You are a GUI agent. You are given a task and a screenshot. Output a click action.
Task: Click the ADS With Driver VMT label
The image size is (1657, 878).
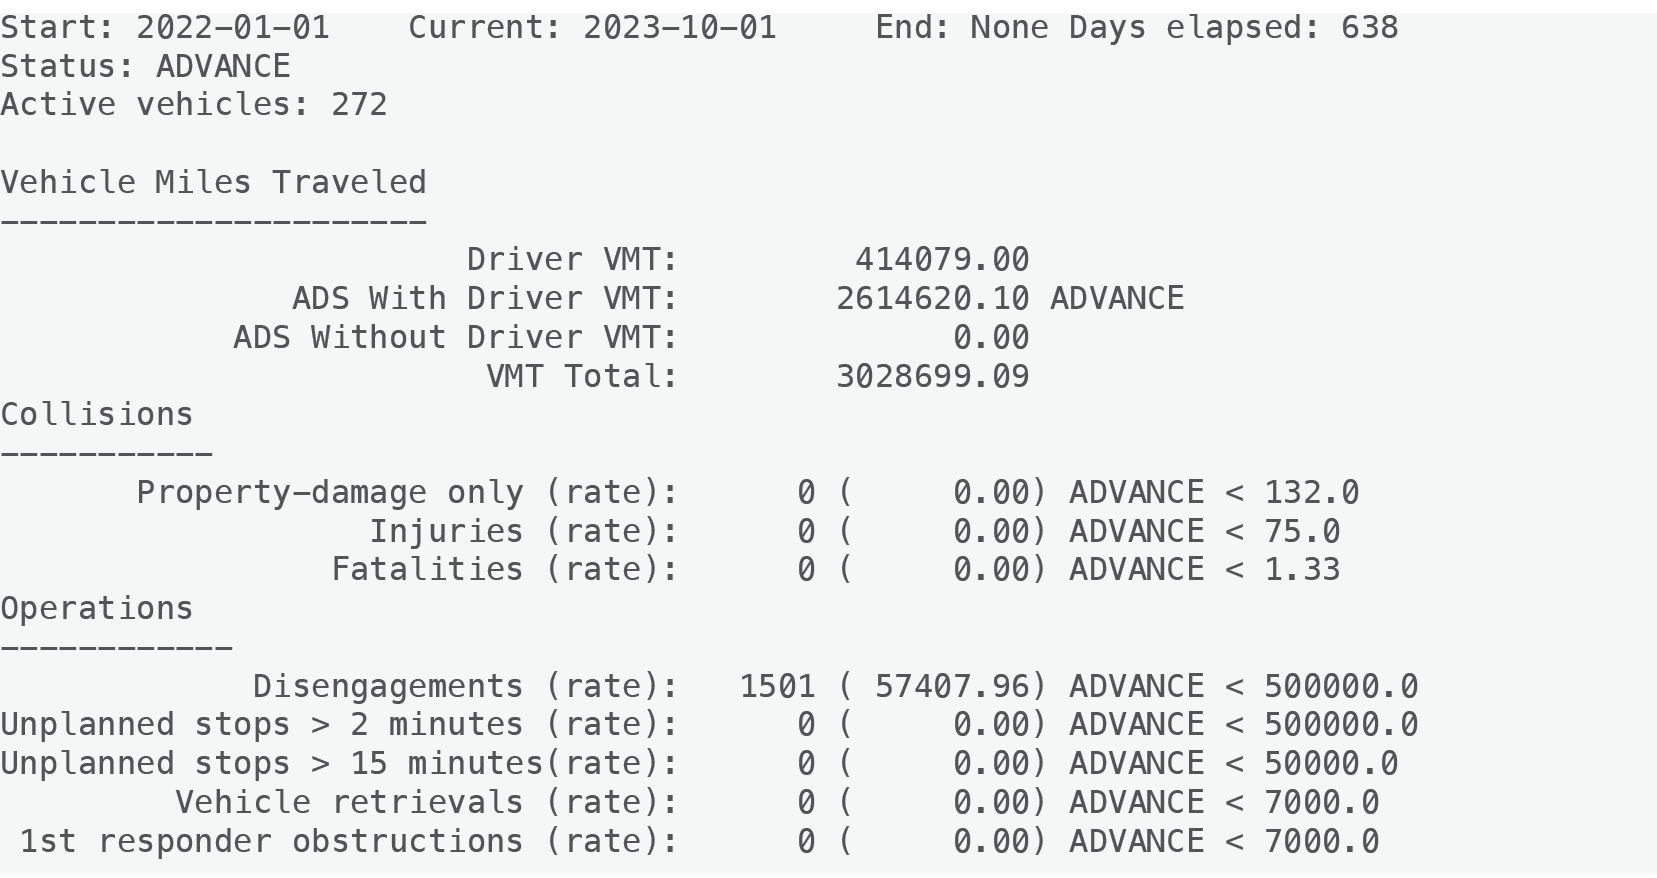(x=485, y=298)
